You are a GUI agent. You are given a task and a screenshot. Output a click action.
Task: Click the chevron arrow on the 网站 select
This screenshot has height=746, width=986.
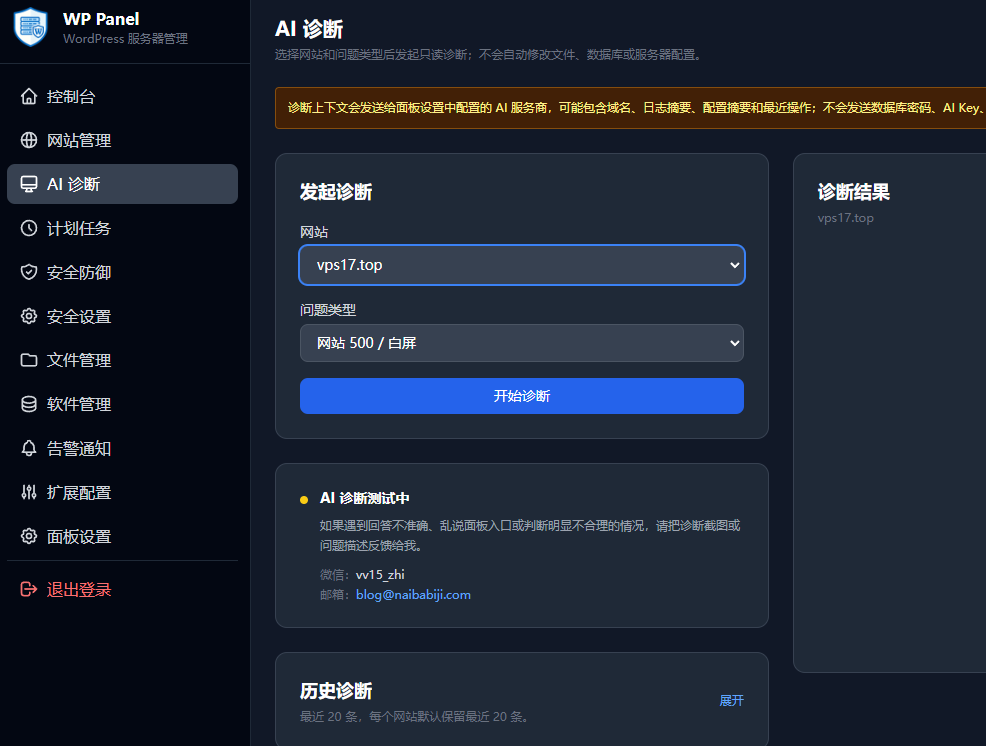click(734, 265)
